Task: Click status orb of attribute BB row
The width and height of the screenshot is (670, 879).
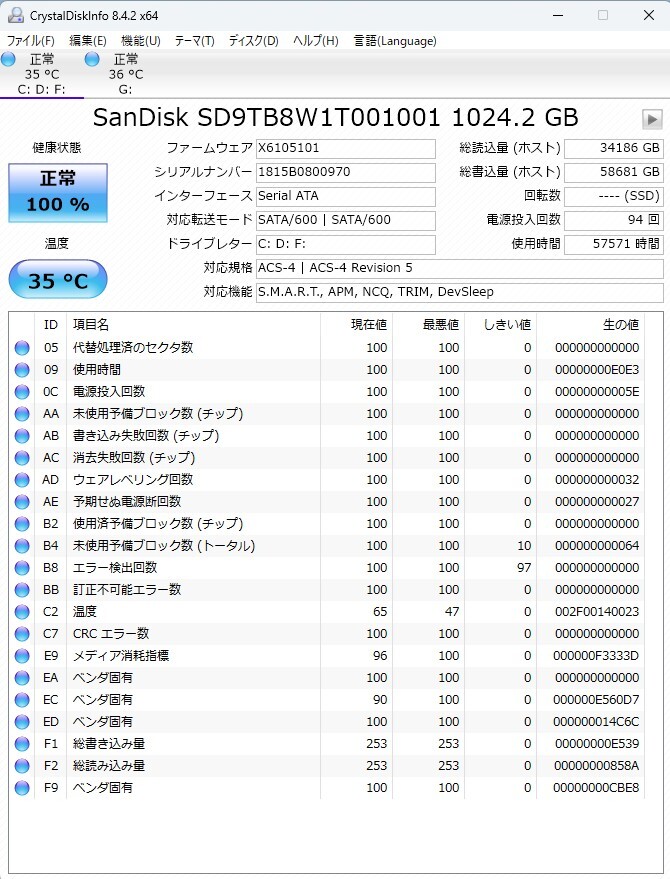Action: [x=22, y=590]
